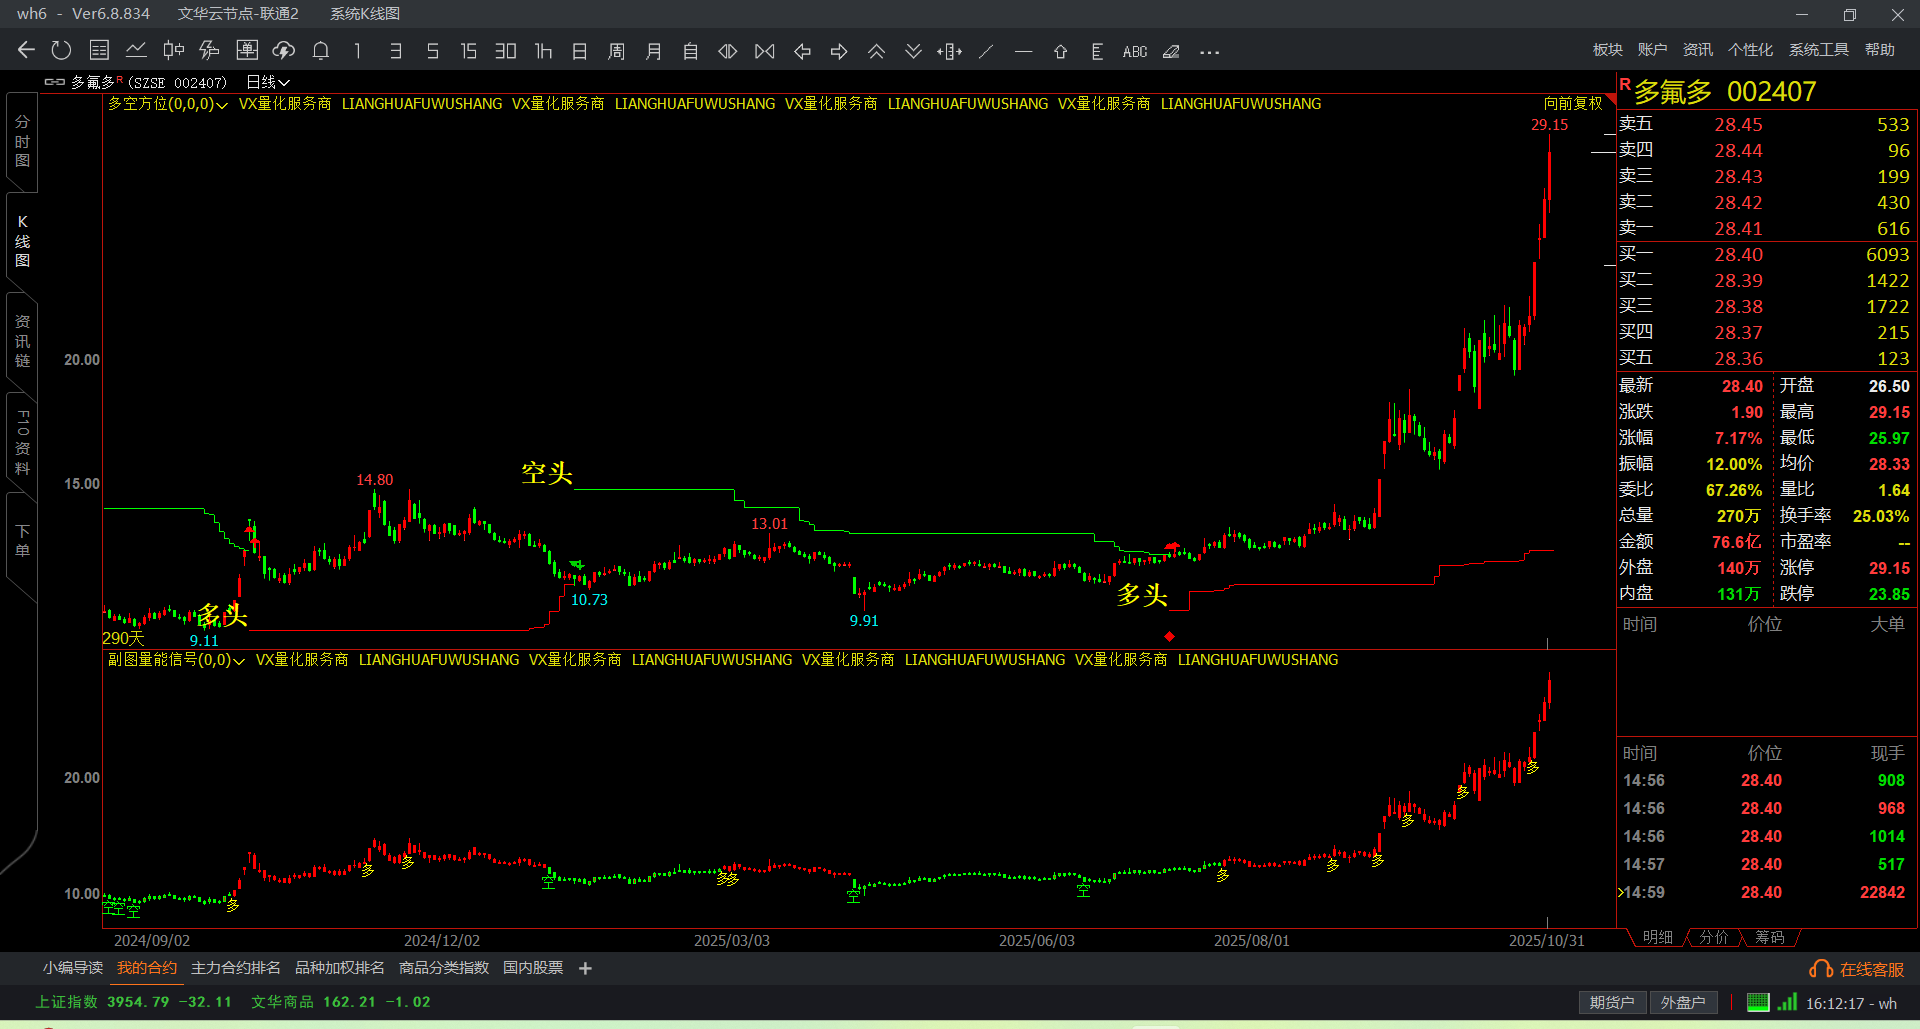Expand the 日线 period dropdown

[268, 82]
